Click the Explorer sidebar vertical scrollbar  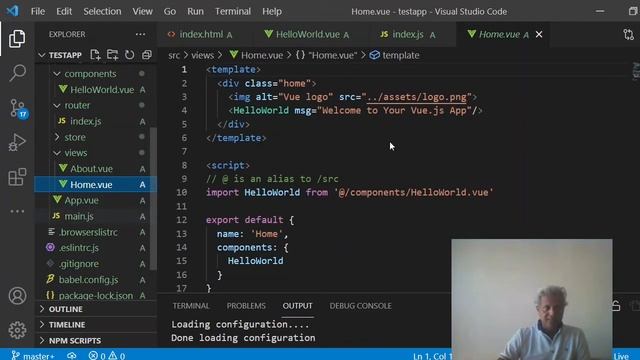click(x=153, y=198)
